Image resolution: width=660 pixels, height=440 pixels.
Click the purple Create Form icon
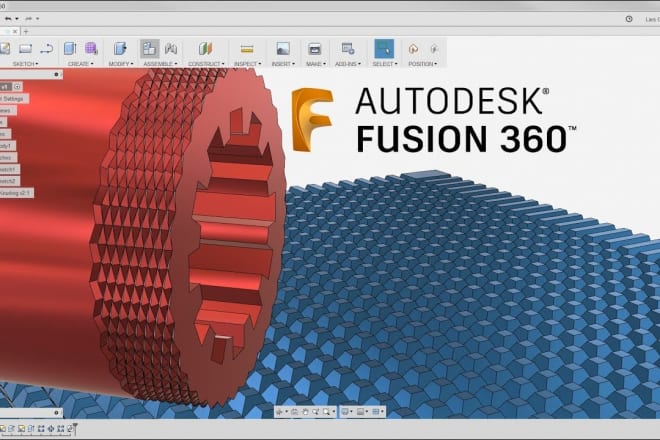click(91, 48)
